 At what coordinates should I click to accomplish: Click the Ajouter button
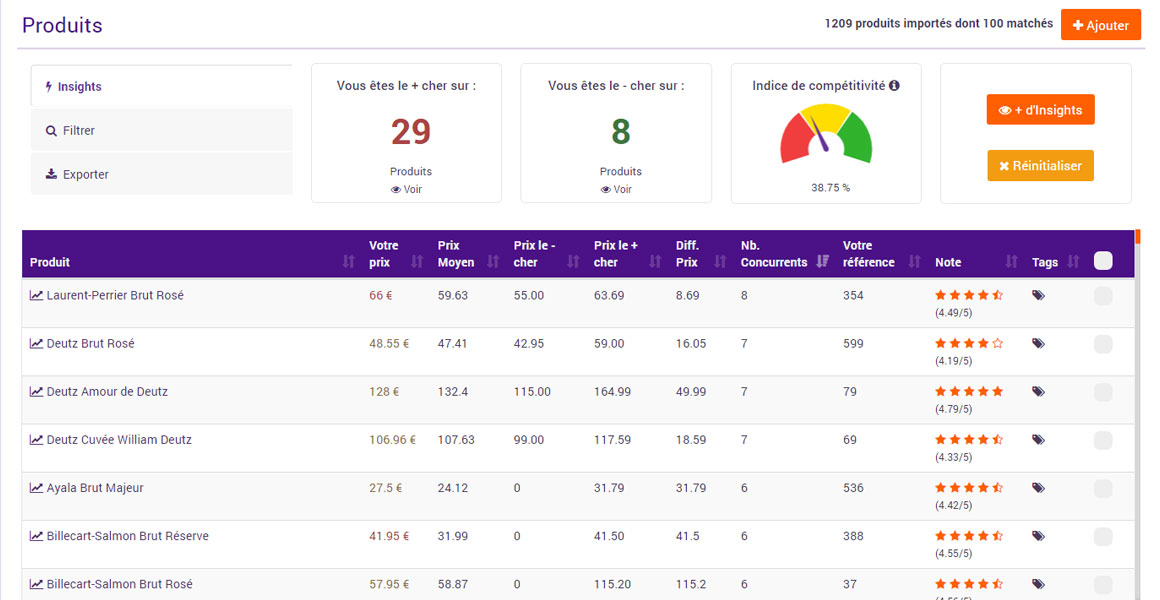pyautogui.click(x=1101, y=25)
